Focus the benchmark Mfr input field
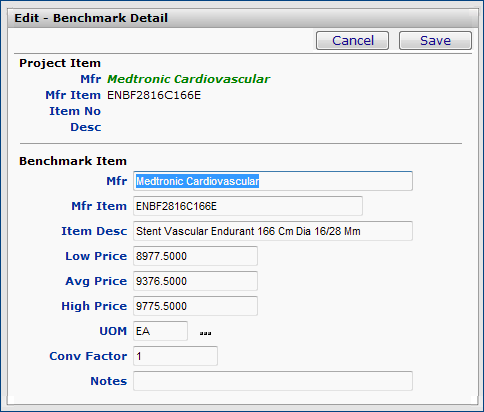 (273, 181)
